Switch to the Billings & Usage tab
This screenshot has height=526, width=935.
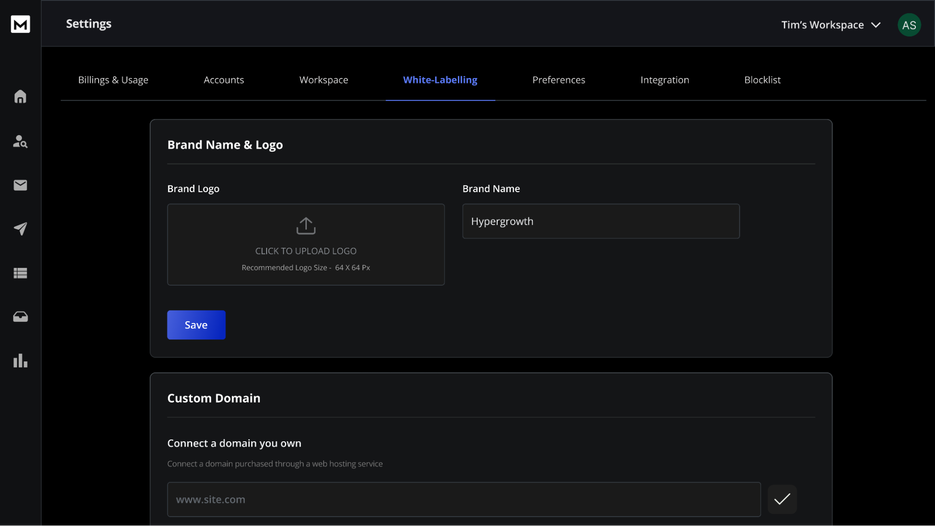coord(113,80)
